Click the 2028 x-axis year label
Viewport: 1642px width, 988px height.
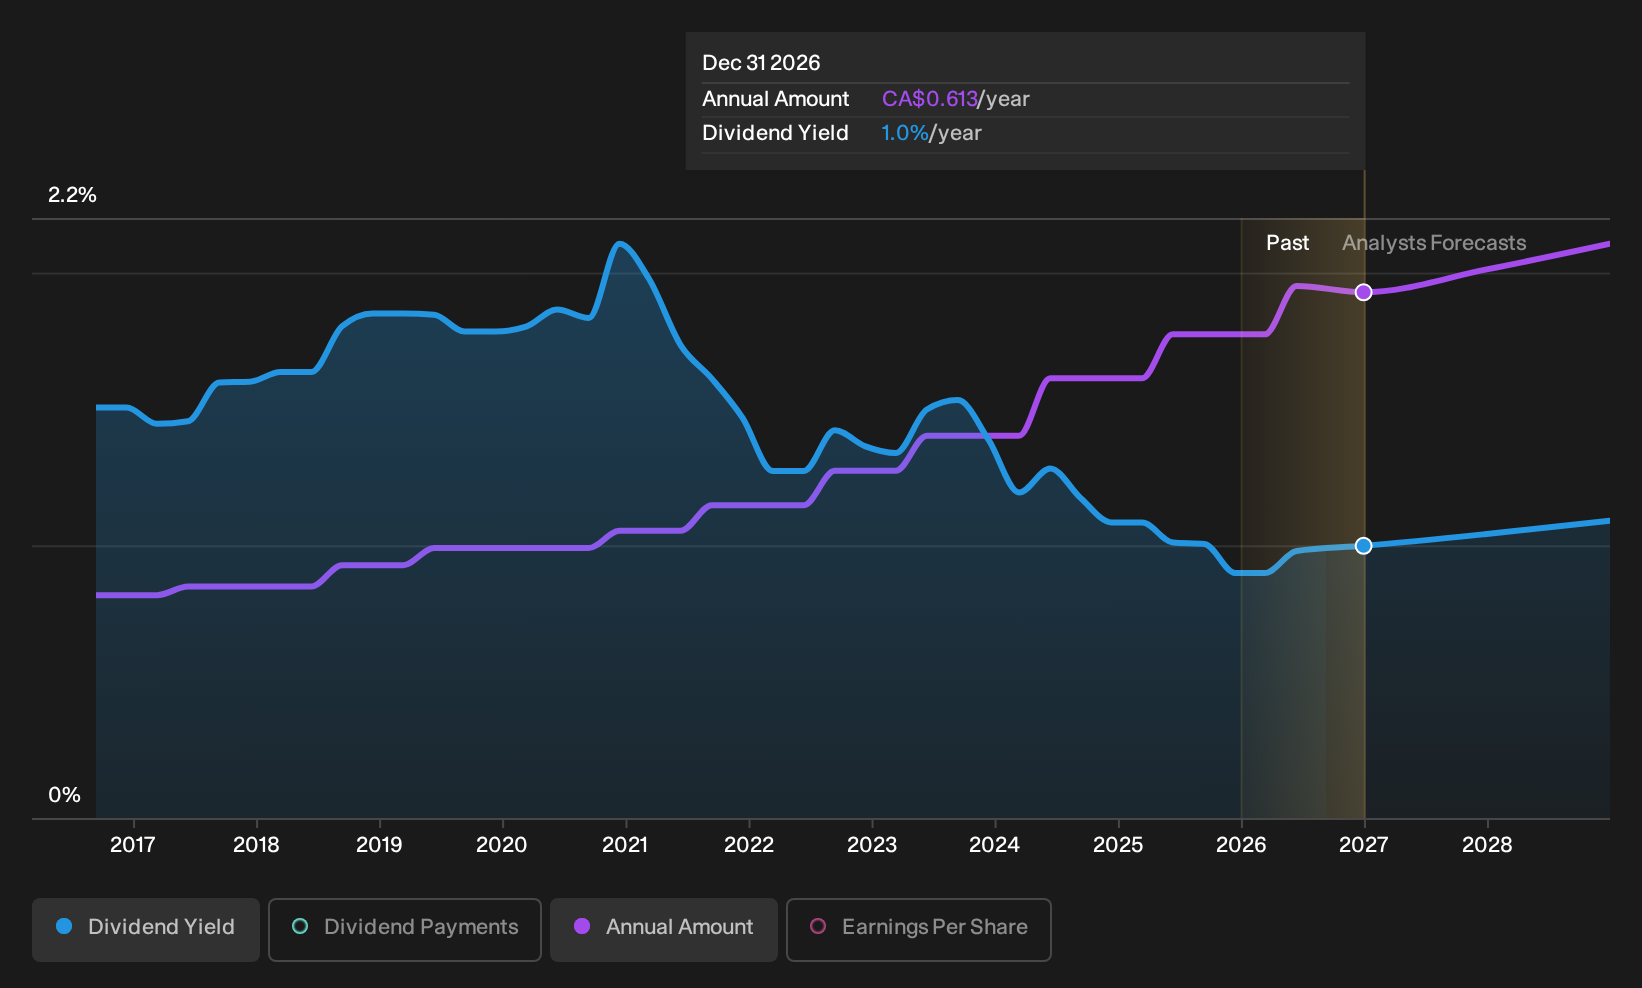[1487, 845]
